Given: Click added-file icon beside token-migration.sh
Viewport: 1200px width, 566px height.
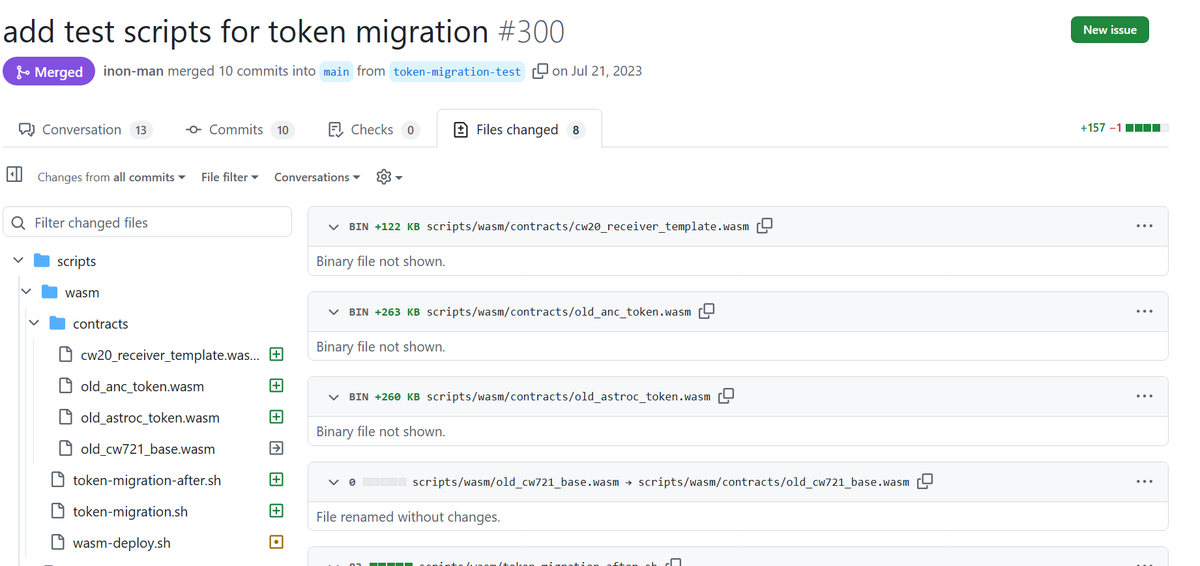Looking at the screenshot, I should 277,511.
